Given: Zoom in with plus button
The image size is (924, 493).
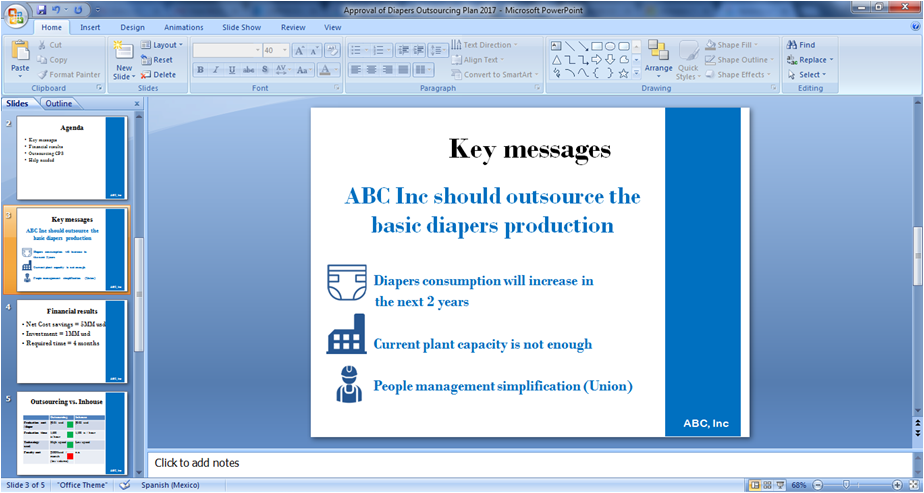Looking at the screenshot, I should click(x=897, y=485).
